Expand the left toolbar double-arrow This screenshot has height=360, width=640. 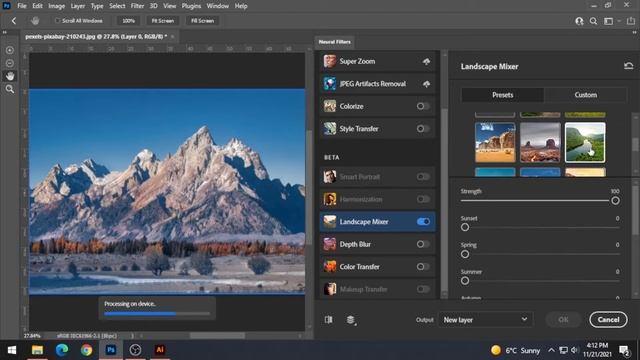coord(4,32)
